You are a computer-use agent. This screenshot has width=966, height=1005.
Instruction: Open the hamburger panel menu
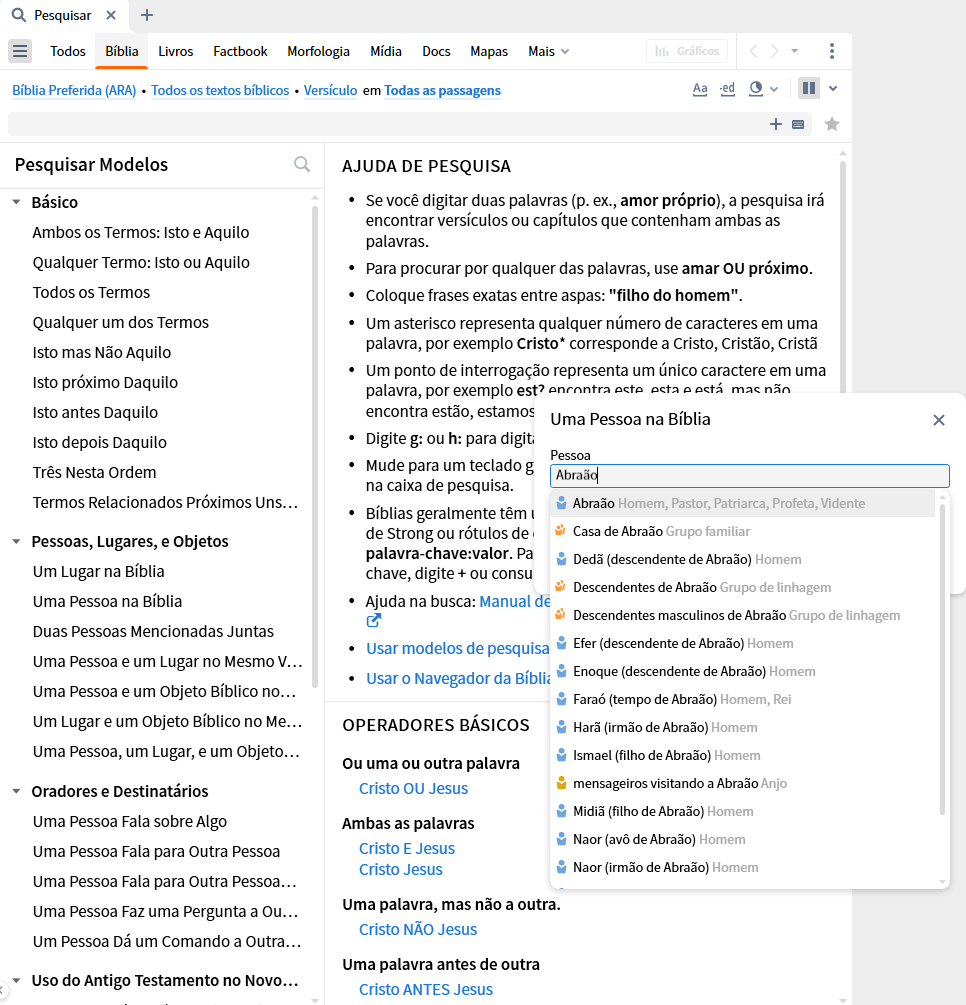[x=20, y=51]
